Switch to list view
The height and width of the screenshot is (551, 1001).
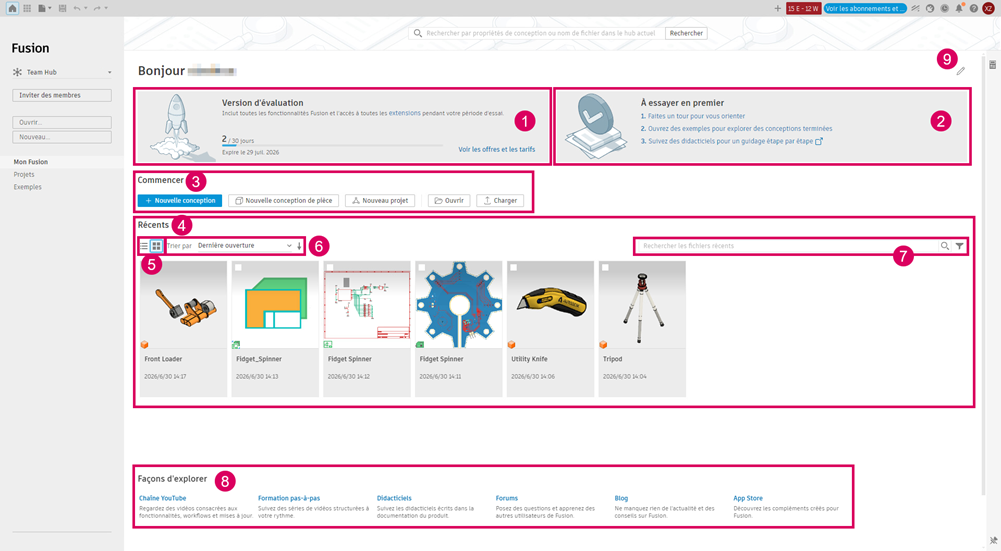pyautogui.click(x=144, y=246)
